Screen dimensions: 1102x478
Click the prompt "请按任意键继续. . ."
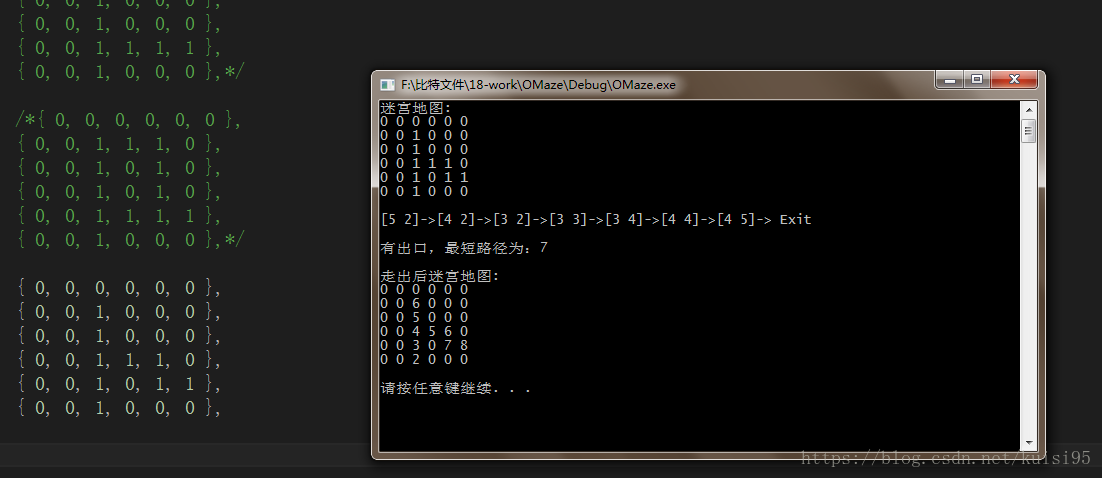455,388
